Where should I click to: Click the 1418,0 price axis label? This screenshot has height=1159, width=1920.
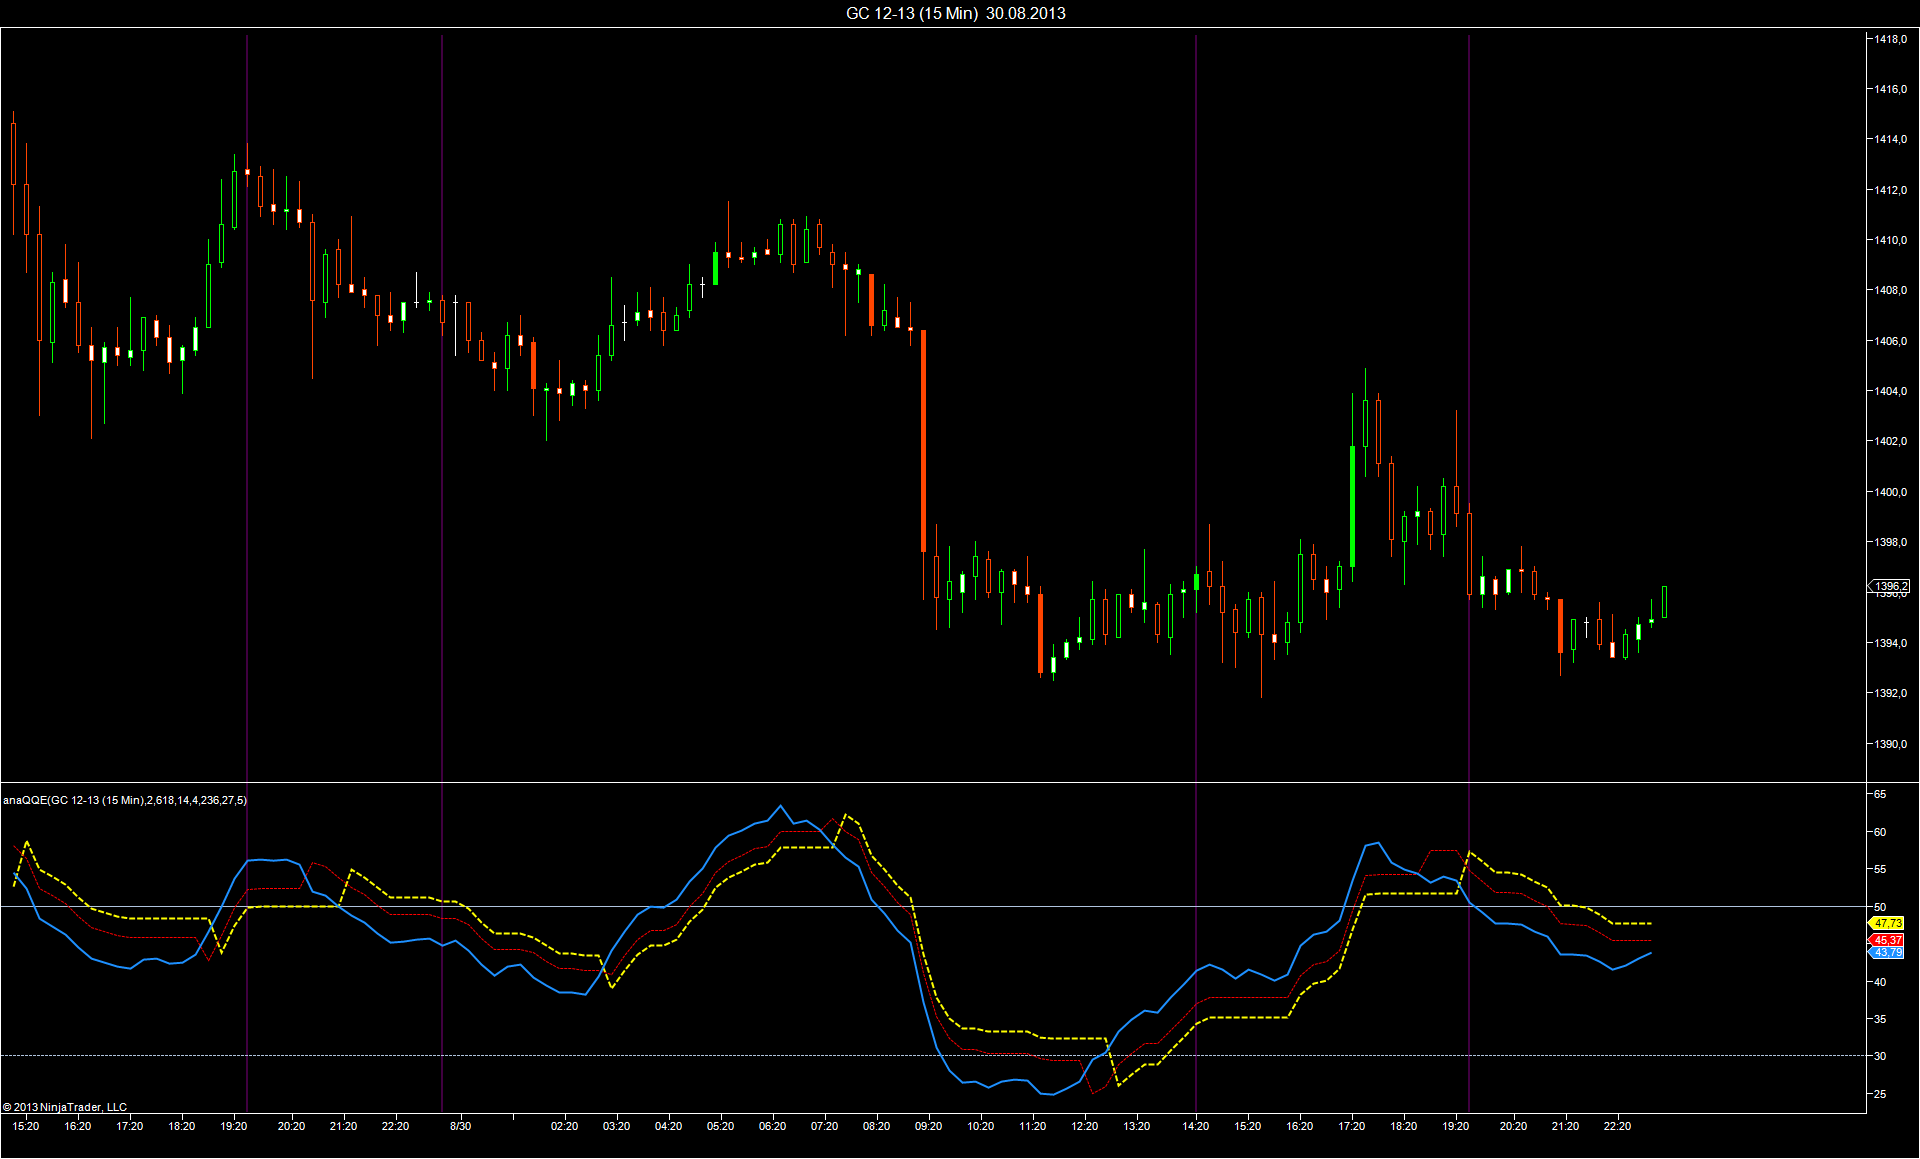point(1890,39)
